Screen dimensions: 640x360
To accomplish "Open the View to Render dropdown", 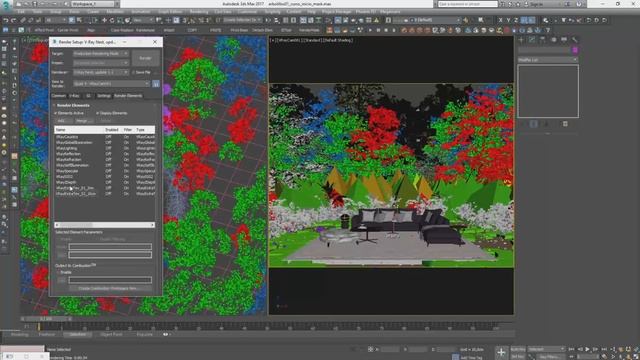I will pyautogui.click(x=111, y=84).
